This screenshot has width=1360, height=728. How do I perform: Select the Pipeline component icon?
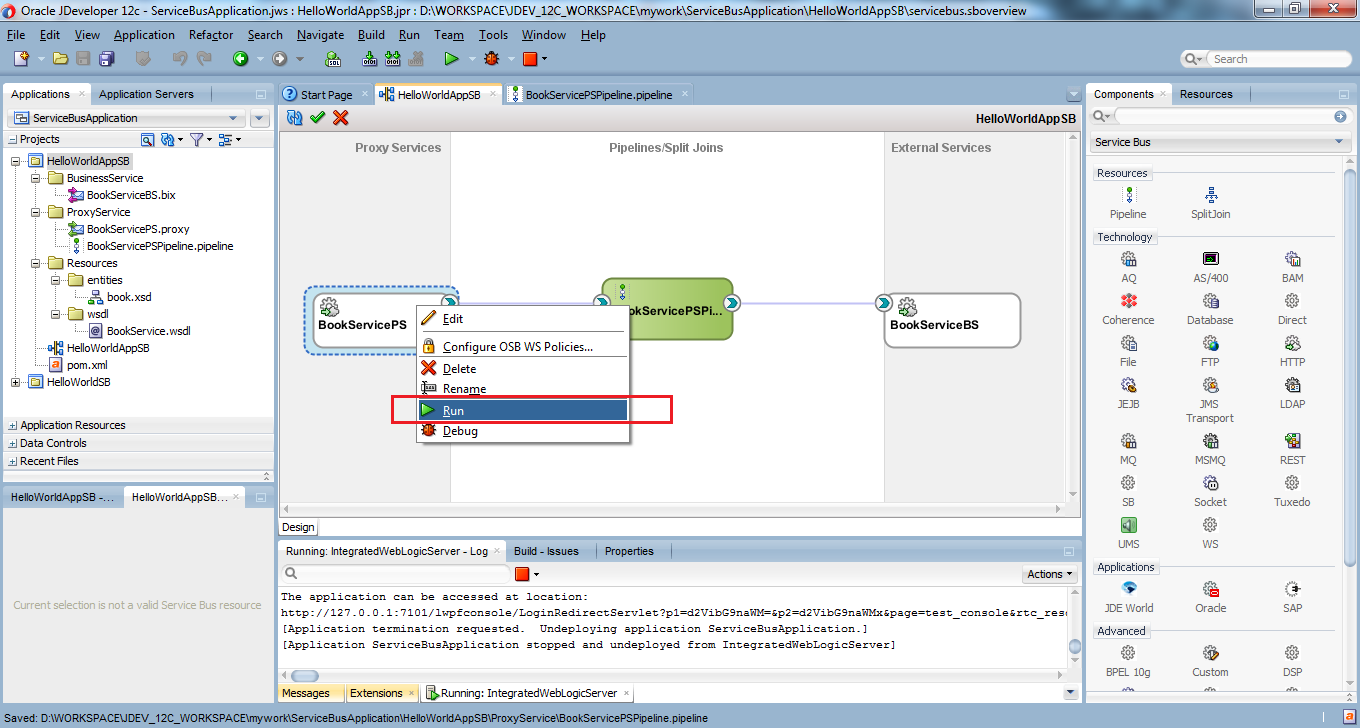click(1128, 195)
